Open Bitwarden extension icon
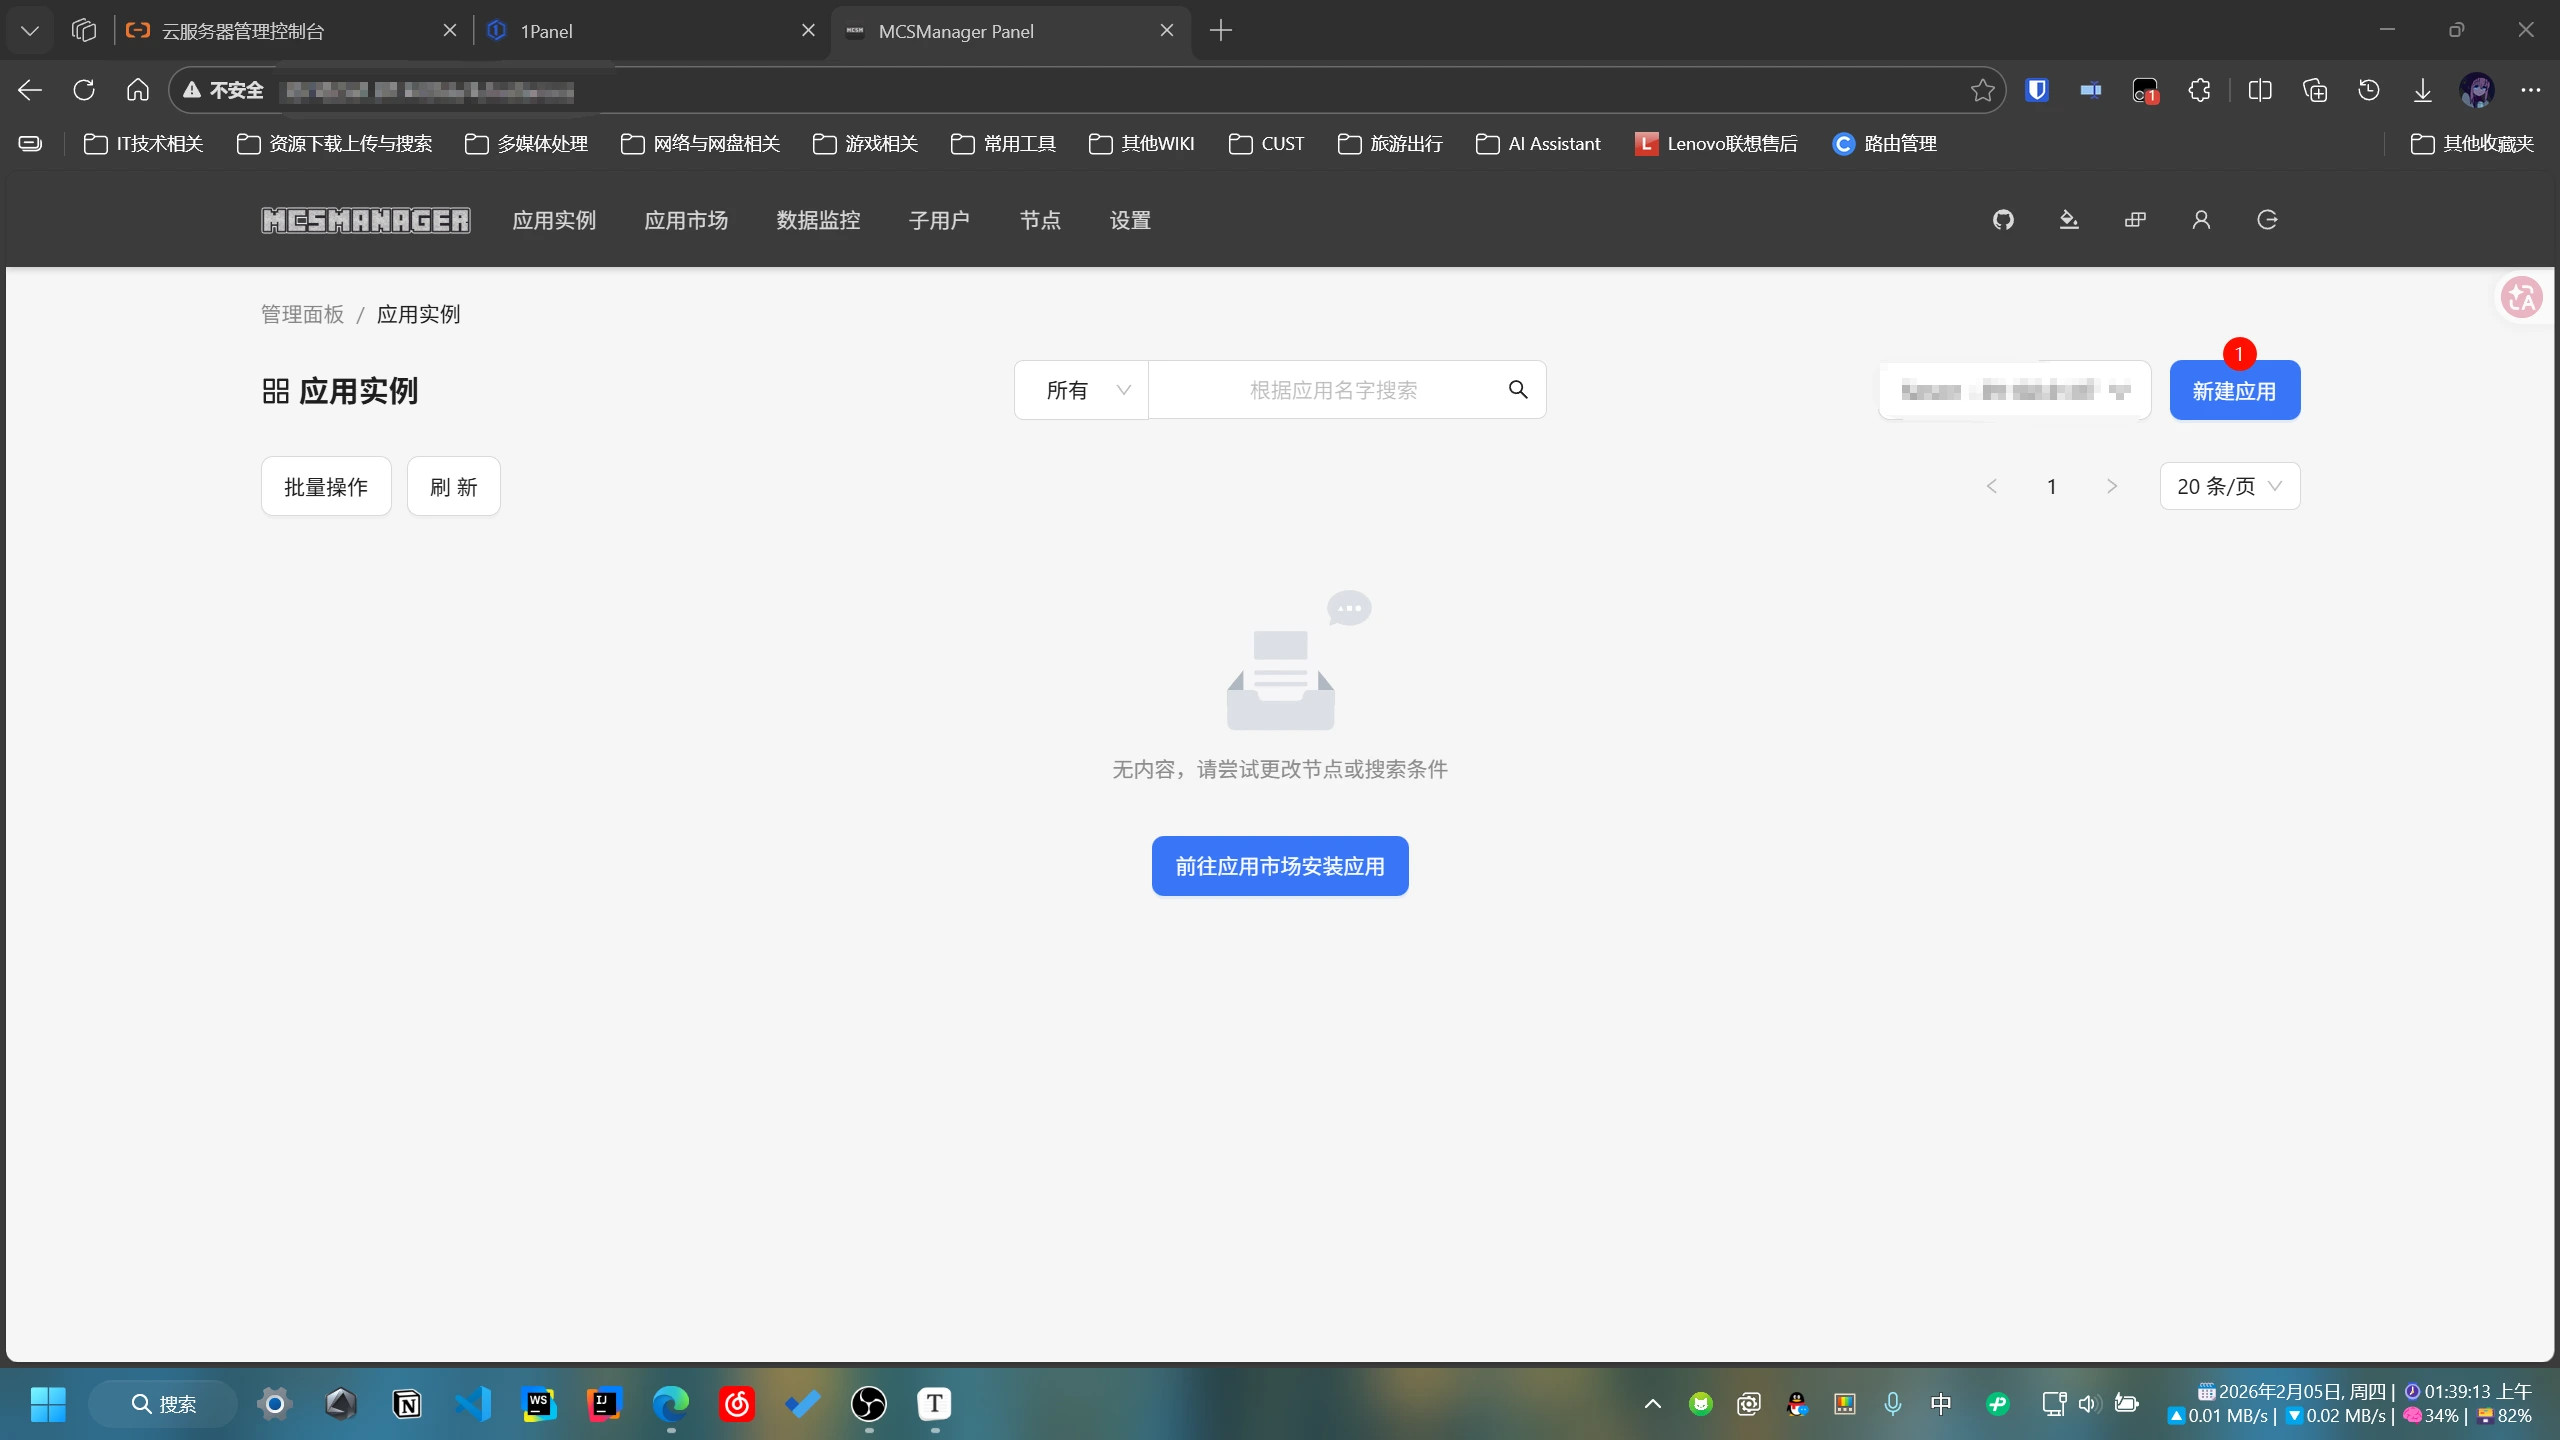Screen dimensions: 2560x1440 click(2037, 90)
